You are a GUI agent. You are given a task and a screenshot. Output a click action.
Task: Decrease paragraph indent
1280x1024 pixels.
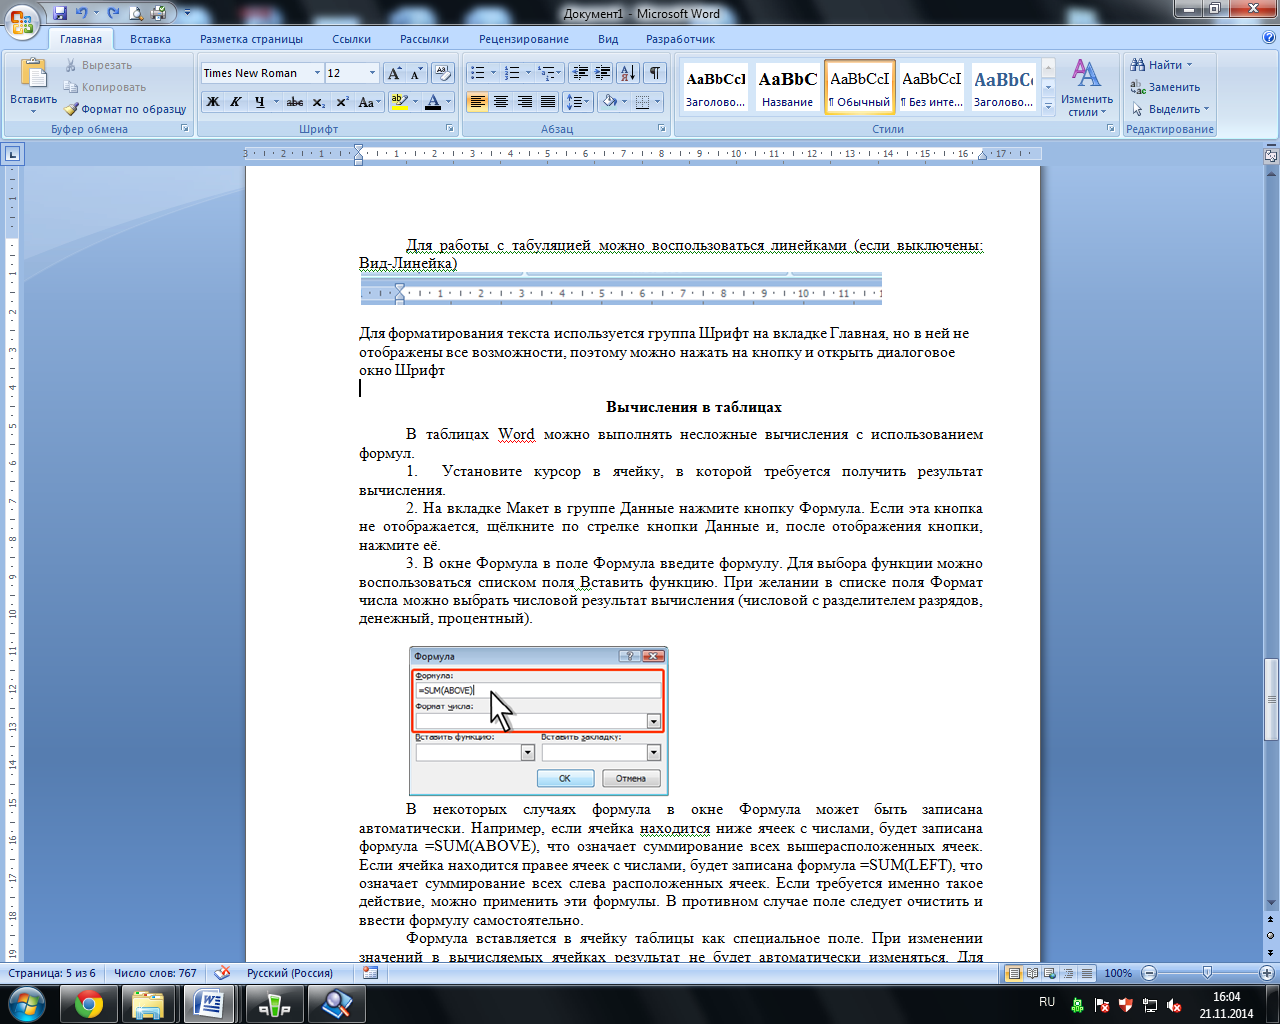point(580,73)
